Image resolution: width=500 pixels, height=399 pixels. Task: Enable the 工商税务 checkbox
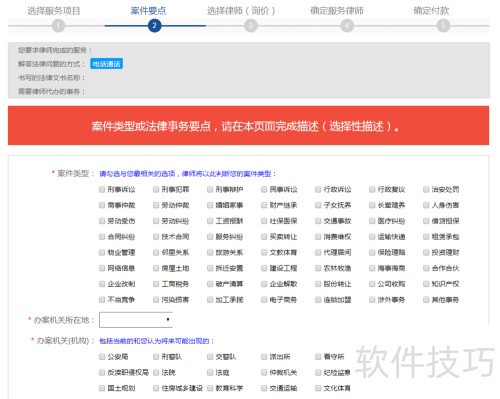[156, 284]
